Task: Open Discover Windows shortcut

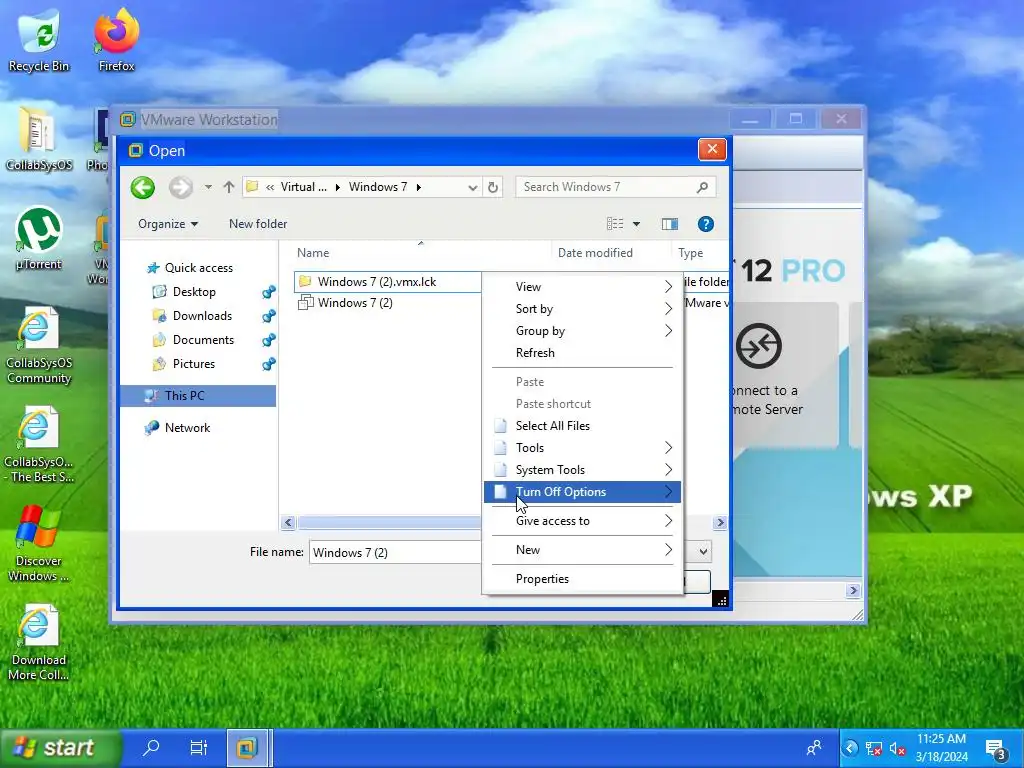Action: (x=39, y=543)
